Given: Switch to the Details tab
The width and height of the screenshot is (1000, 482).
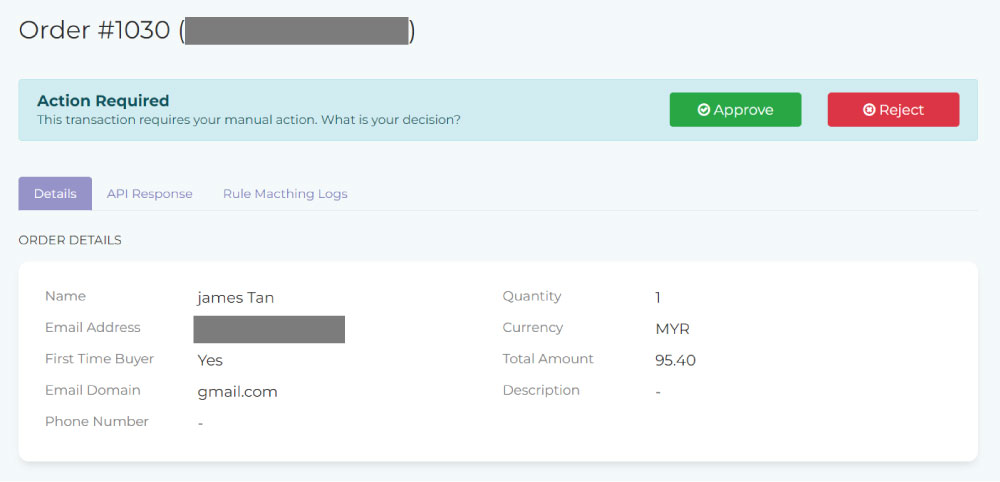Looking at the screenshot, I should 55,194.
